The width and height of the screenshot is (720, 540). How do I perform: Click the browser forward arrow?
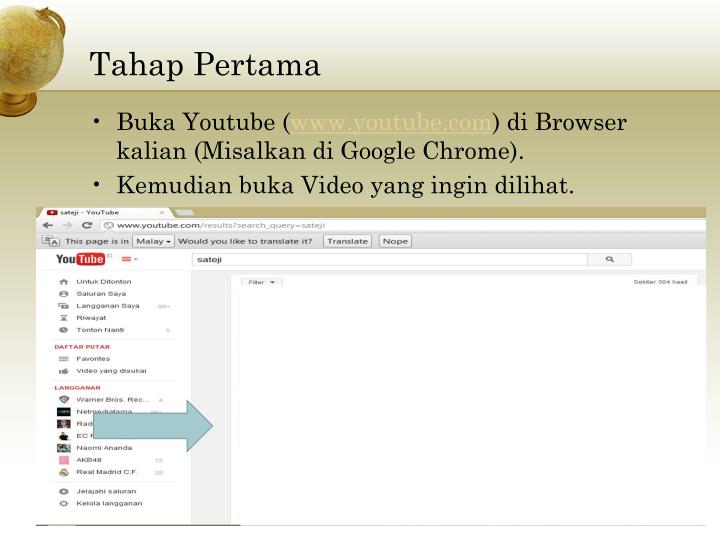click(x=68, y=225)
